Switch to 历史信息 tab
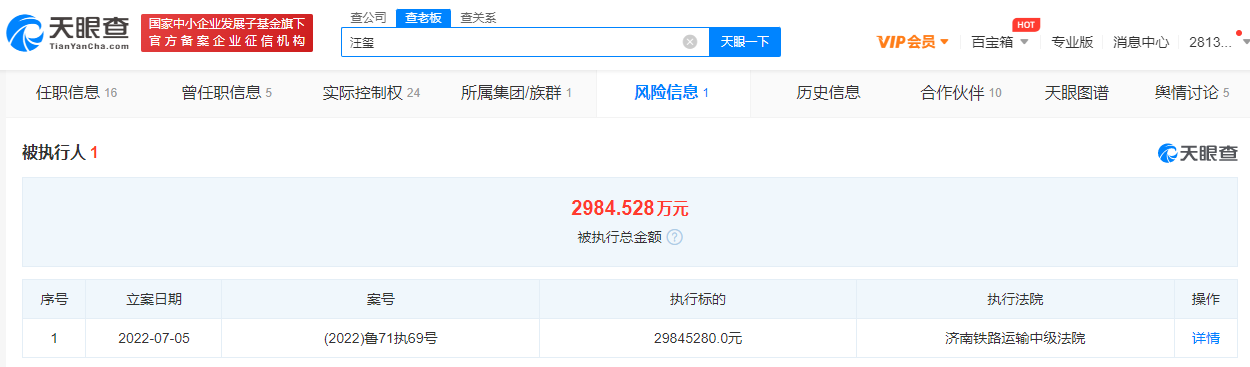This screenshot has height=367, width=1250. coord(828,93)
